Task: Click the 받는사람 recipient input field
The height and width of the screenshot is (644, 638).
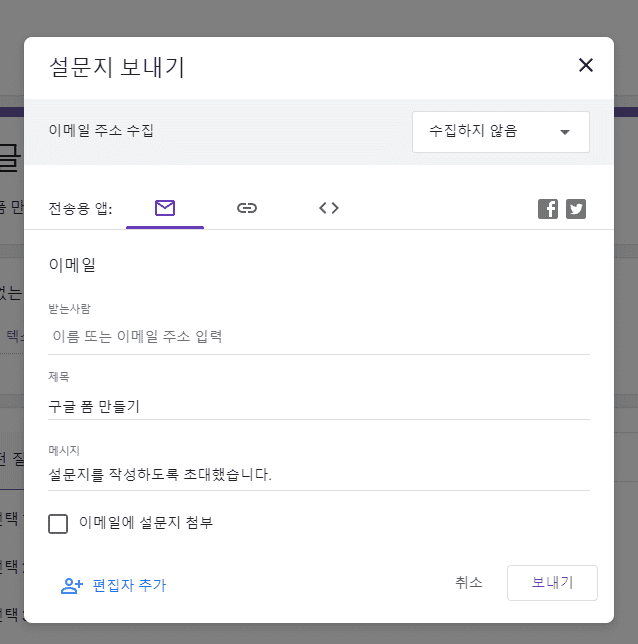Action: click(319, 337)
